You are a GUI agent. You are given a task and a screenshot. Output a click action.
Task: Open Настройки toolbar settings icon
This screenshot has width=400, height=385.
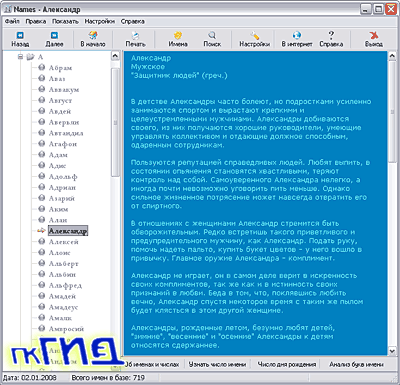[255, 35]
